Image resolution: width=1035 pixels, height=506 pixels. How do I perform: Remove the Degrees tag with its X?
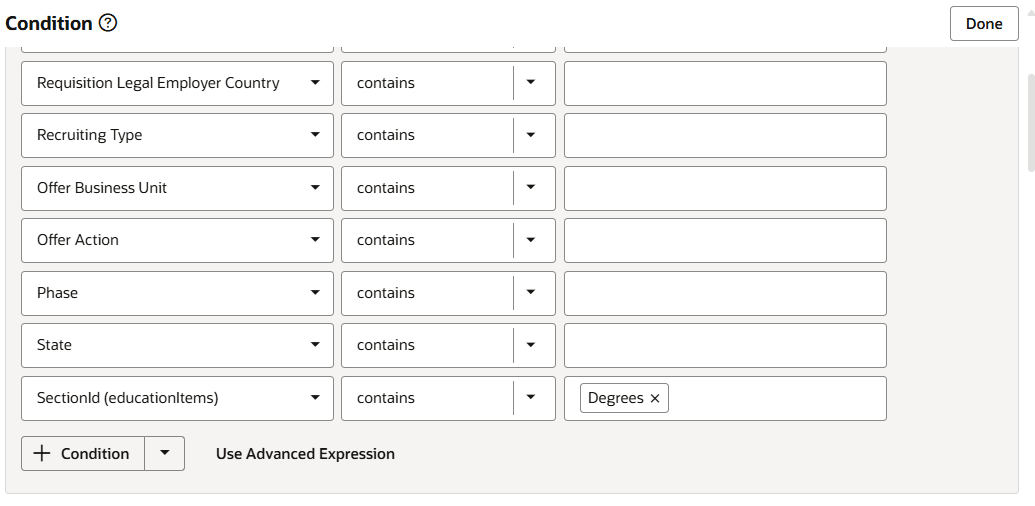pos(655,399)
